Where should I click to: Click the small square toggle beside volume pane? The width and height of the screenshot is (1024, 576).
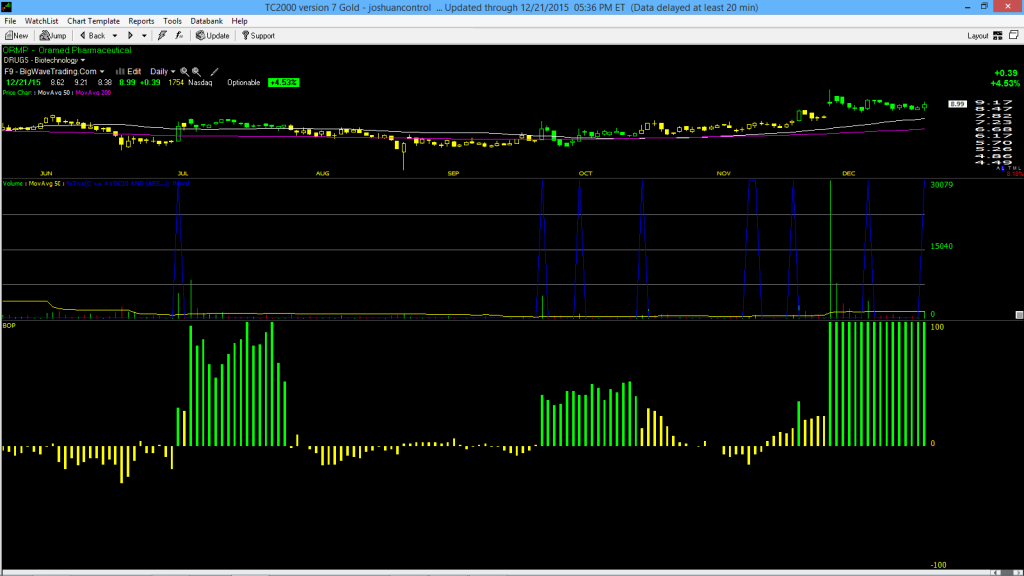[1019, 315]
